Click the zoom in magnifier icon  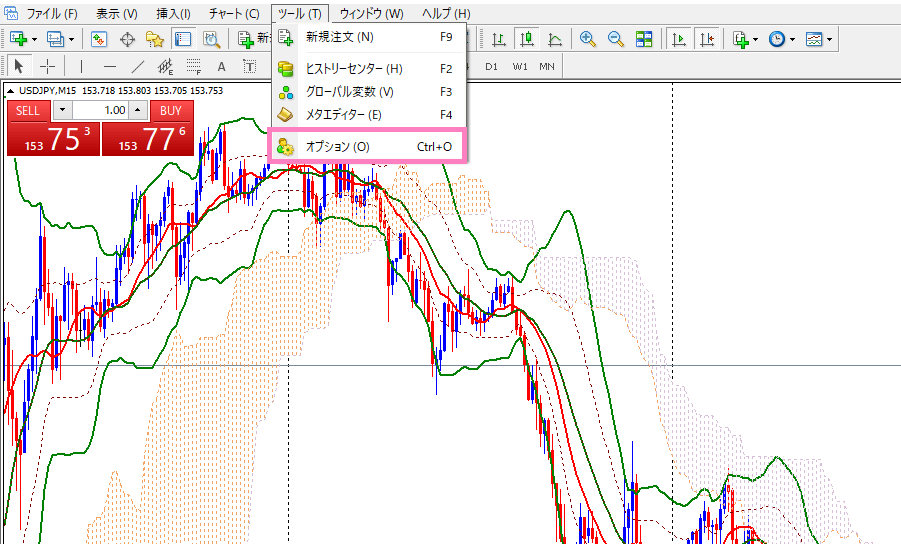coord(588,39)
